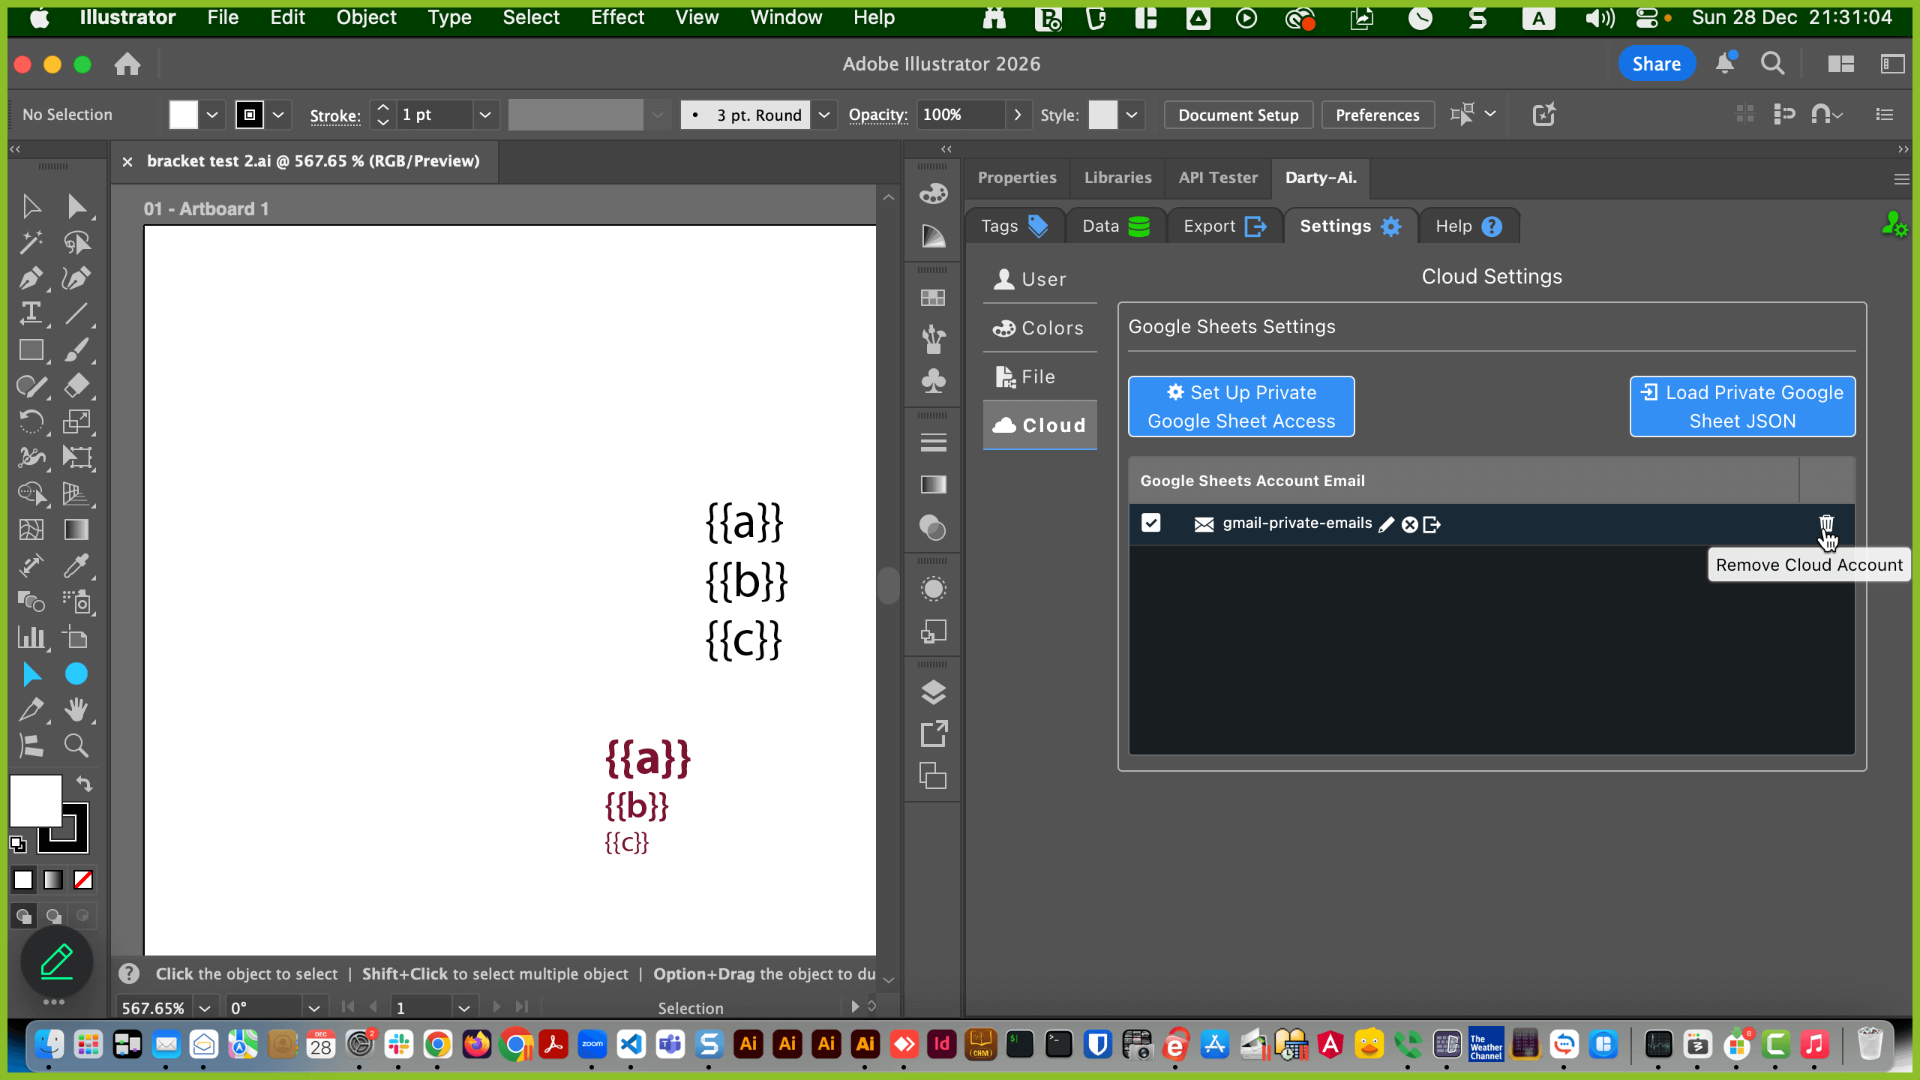This screenshot has height=1080, width=1920.
Task: Click the pencil icon to edit gmail-private-emails
Action: 1386,525
